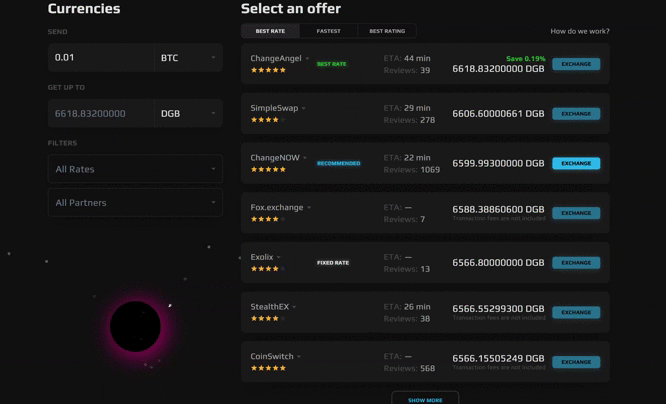Click StealthEX star rating

(268, 319)
